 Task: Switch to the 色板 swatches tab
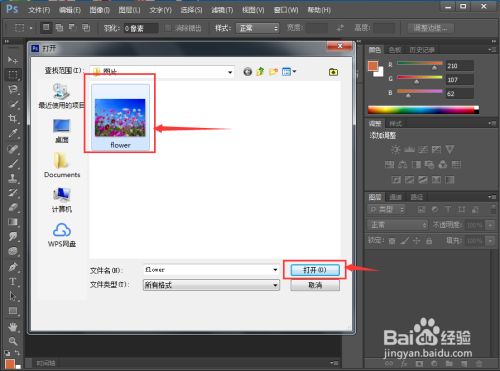pos(395,50)
